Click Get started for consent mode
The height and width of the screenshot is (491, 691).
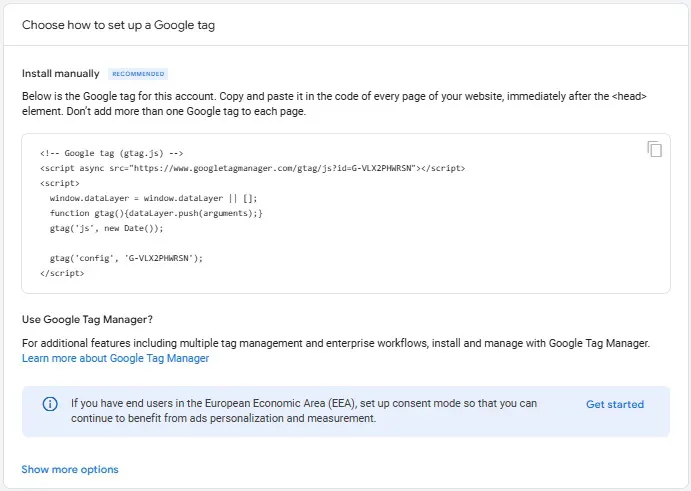[615, 404]
